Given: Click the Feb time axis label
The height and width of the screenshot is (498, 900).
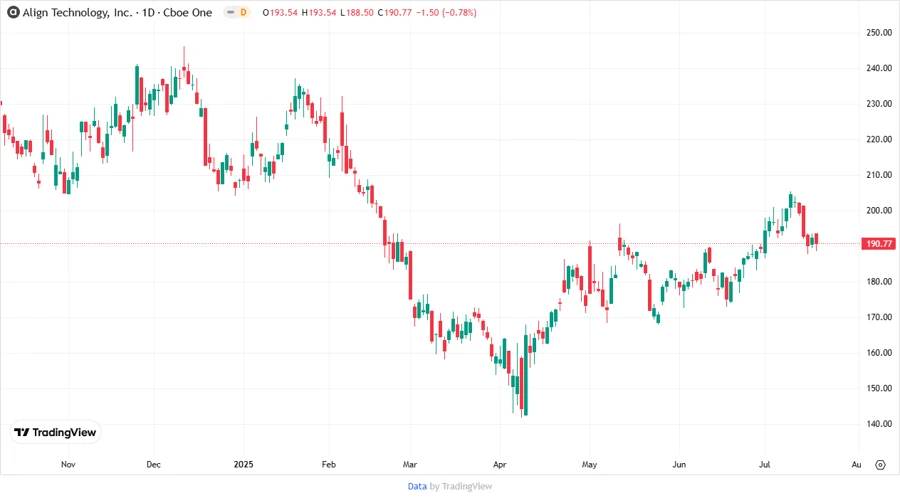Looking at the screenshot, I should pos(329,464).
